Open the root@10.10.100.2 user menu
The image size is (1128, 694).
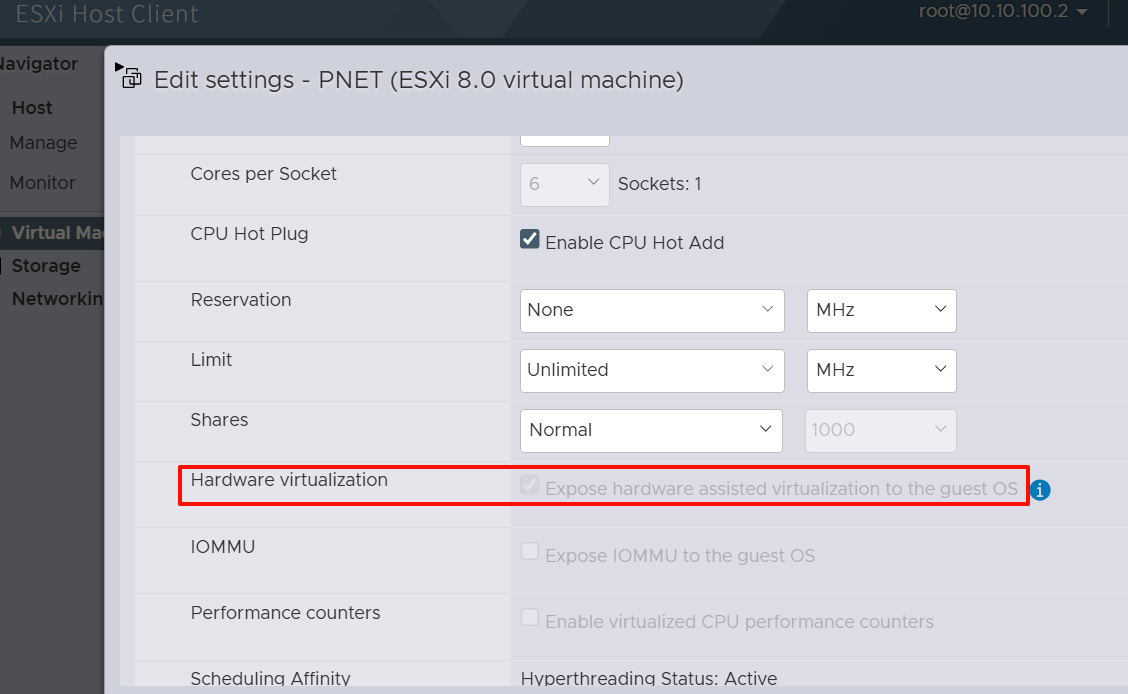(x=1003, y=12)
